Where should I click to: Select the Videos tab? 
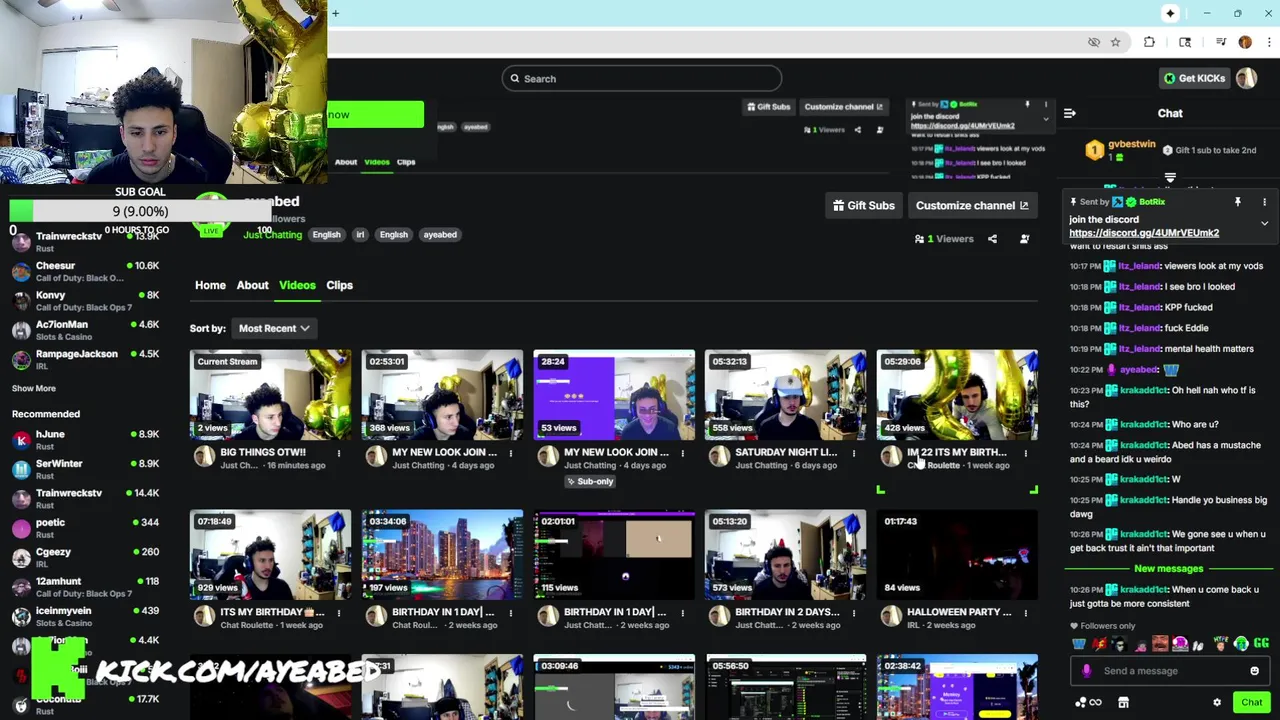click(x=297, y=285)
